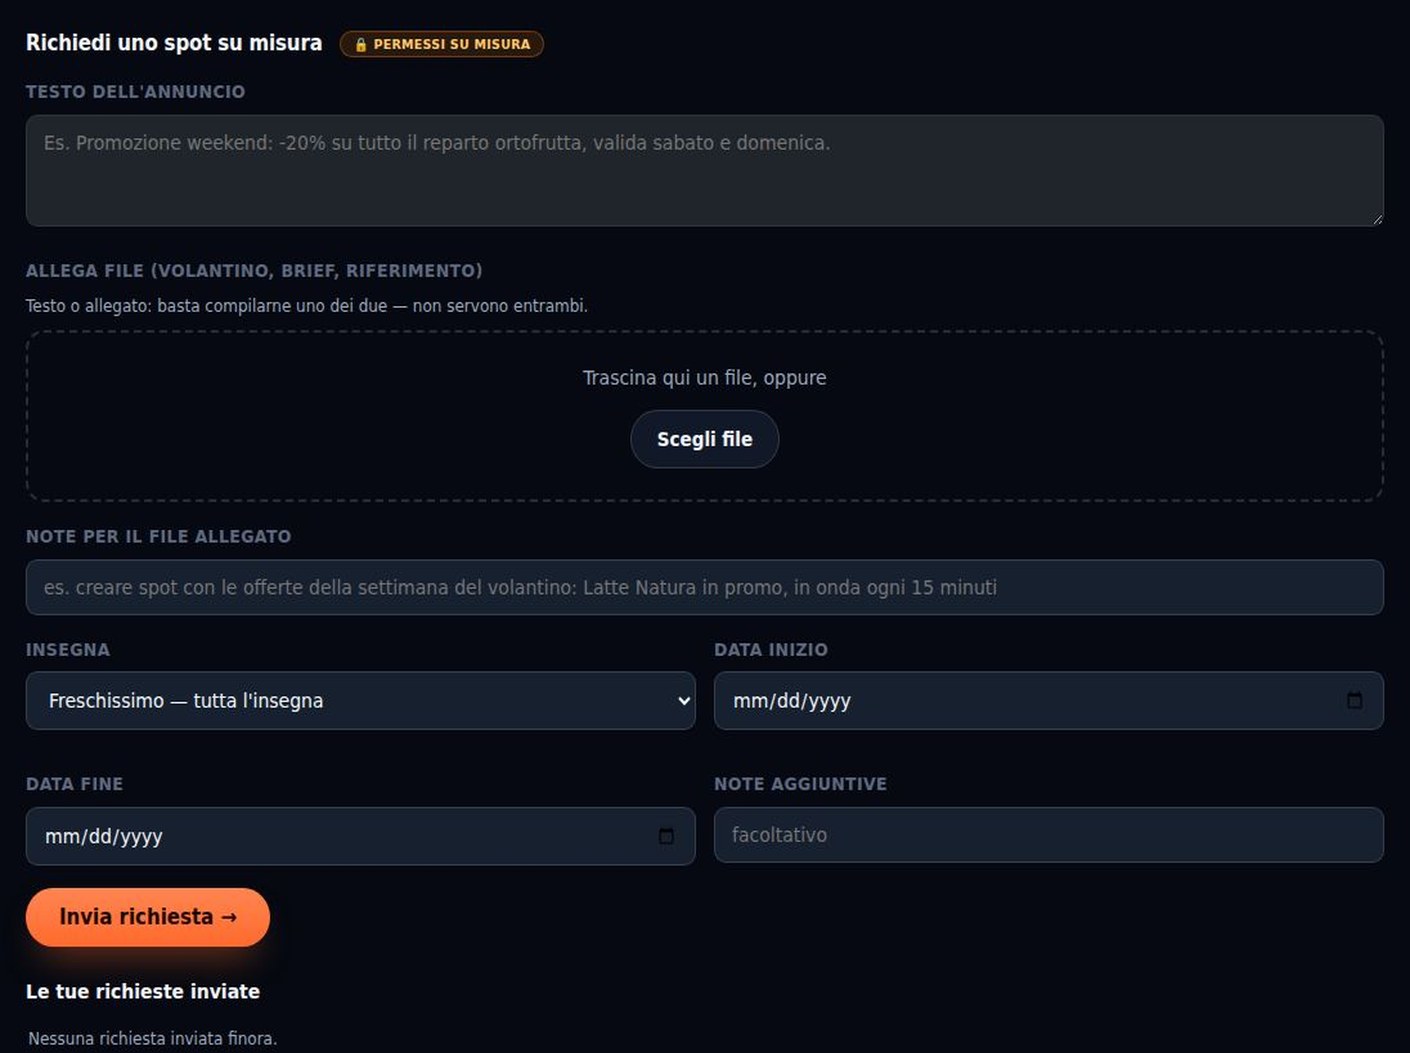Viewport: 1410px width, 1053px height.
Task: Expand the Insegna dropdown
Action: (x=360, y=700)
